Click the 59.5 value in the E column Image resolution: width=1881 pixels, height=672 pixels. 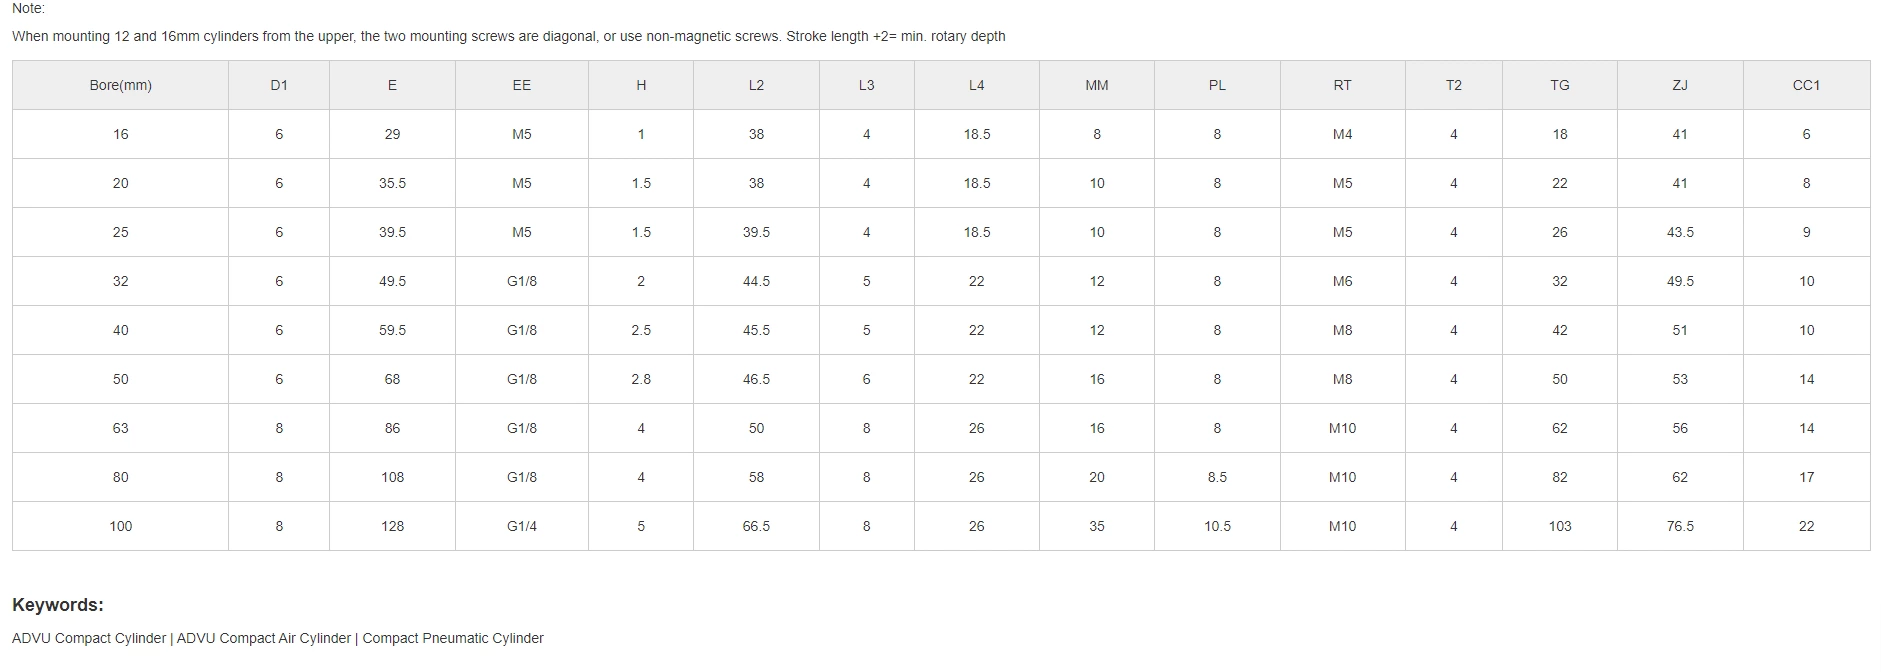[x=392, y=330]
